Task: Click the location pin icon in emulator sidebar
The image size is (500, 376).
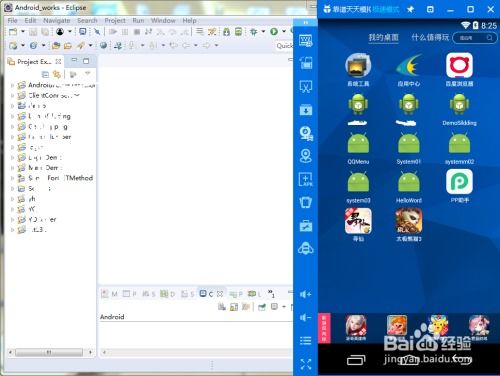Action: (x=306, y=156)
